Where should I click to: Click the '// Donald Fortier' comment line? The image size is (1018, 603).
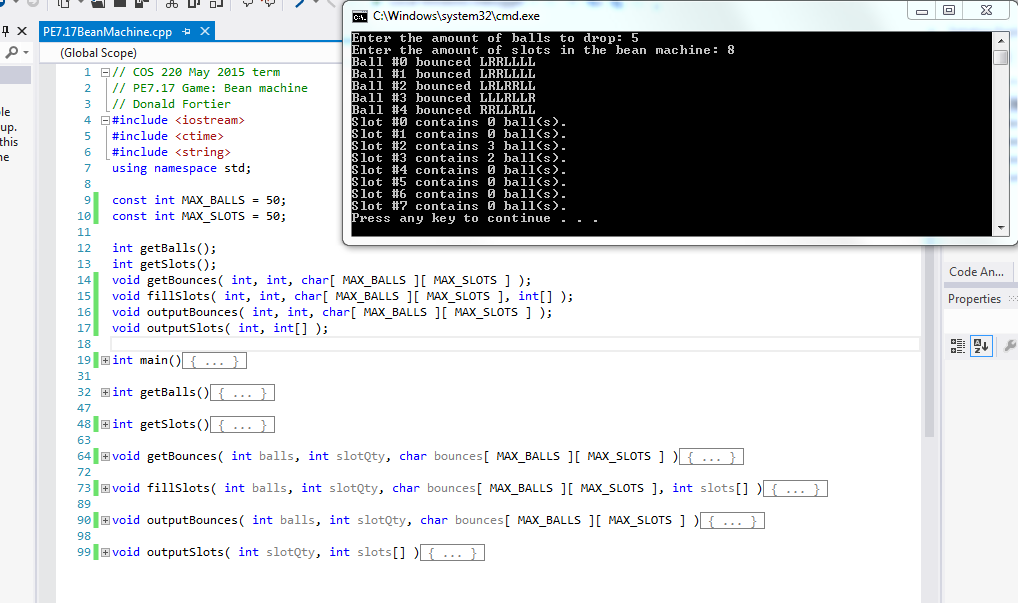coord(171,104)
